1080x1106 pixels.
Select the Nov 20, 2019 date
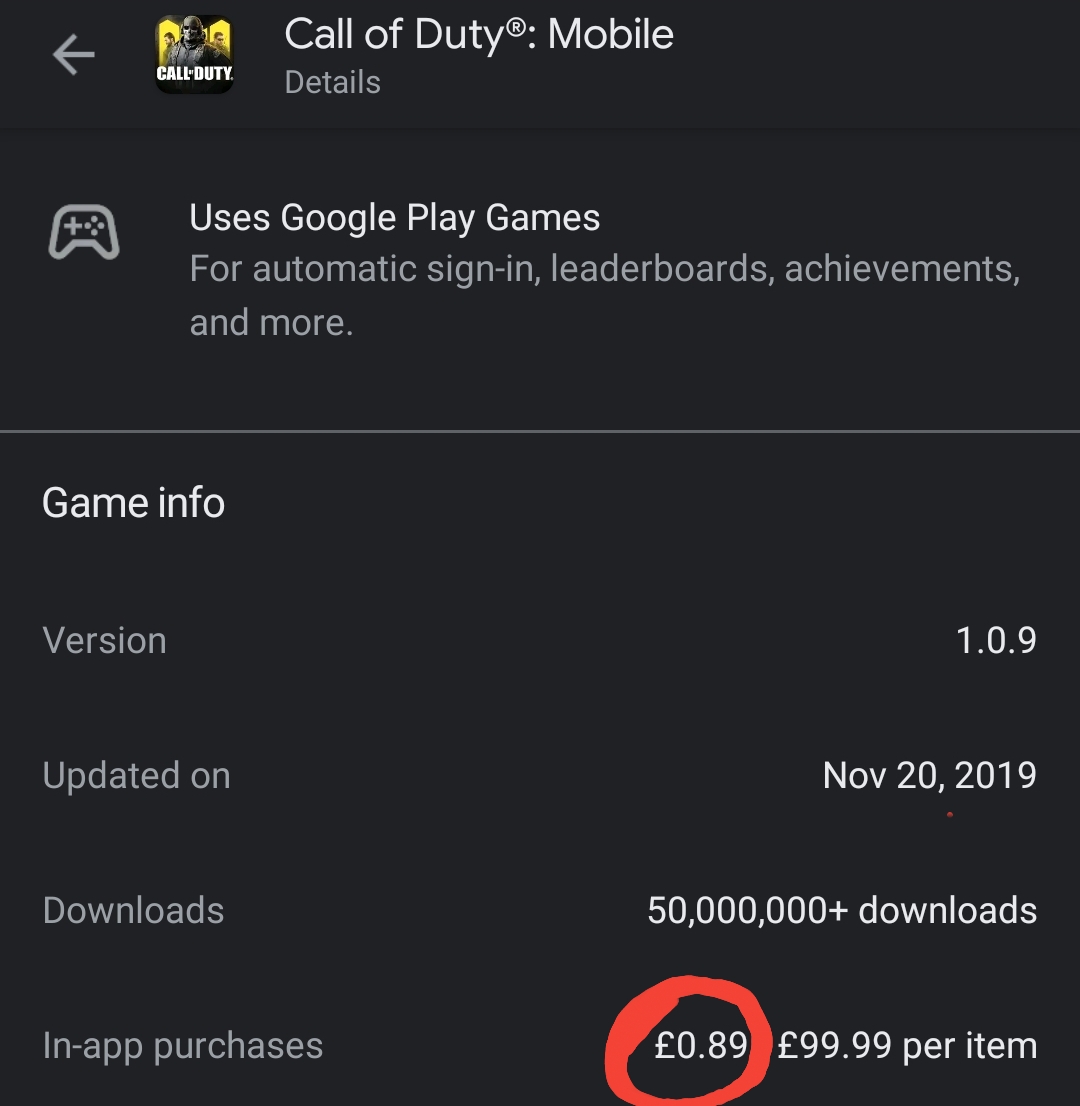coord(929,776)
